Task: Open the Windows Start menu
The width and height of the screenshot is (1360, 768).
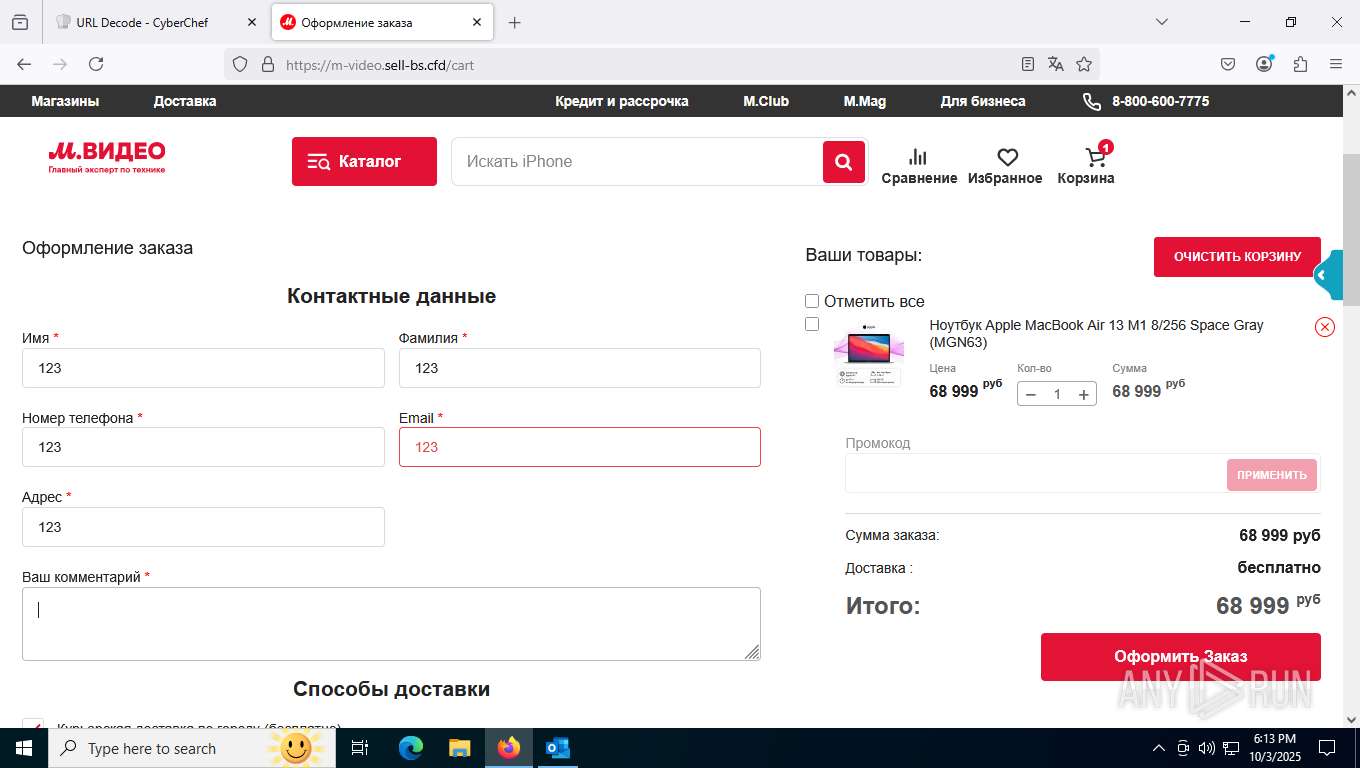Action: click(24, 748)
